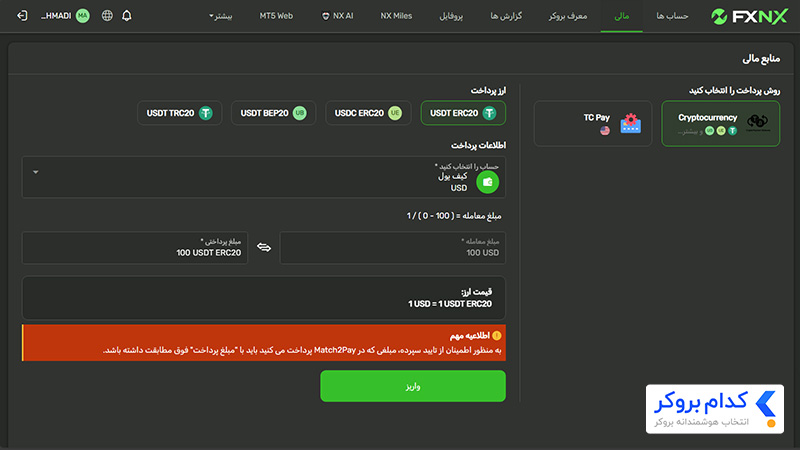Click the logout arrow icon
This screenshot has height=450, width=800.
(x=22, y=16)
